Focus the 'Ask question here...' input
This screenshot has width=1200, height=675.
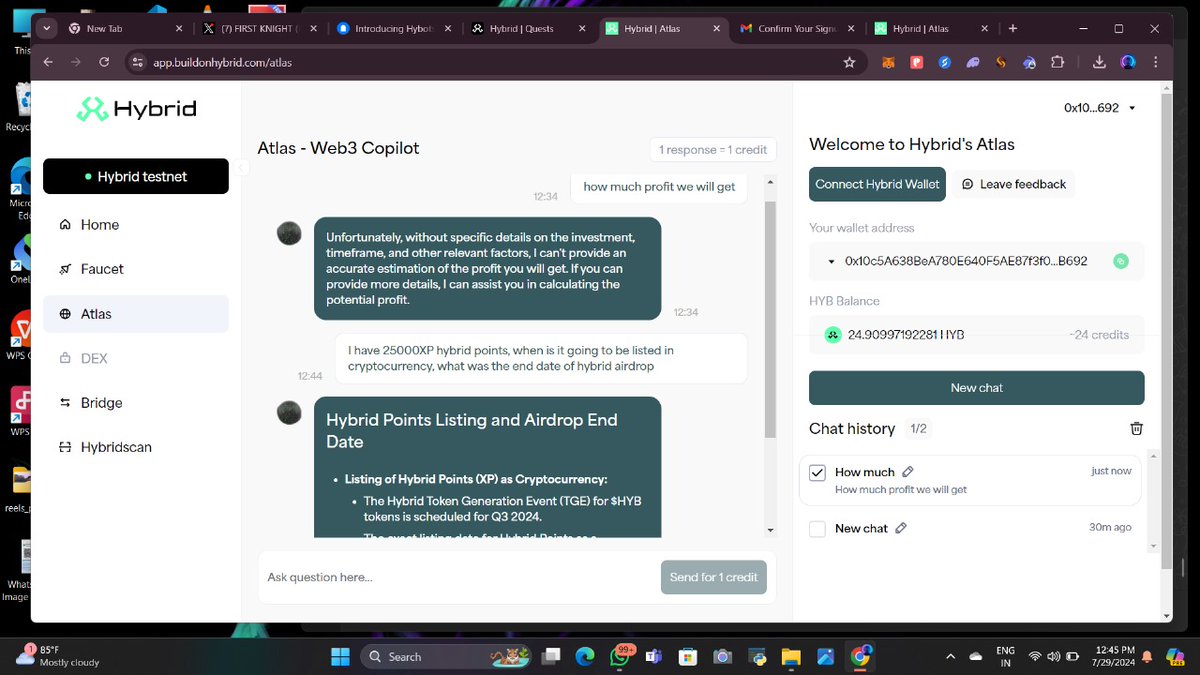coord(458,577)
